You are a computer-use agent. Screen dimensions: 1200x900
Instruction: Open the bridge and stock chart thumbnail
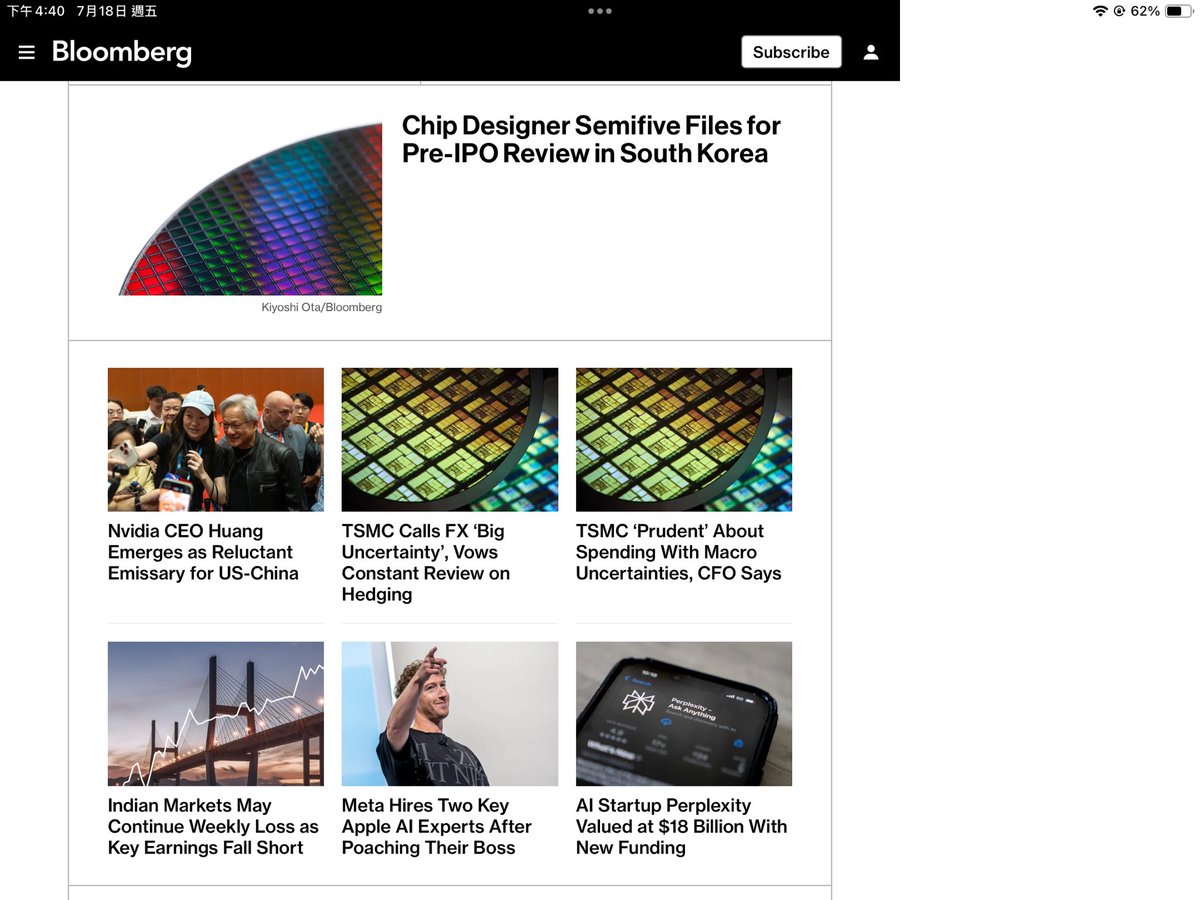(x=216, y=714)
